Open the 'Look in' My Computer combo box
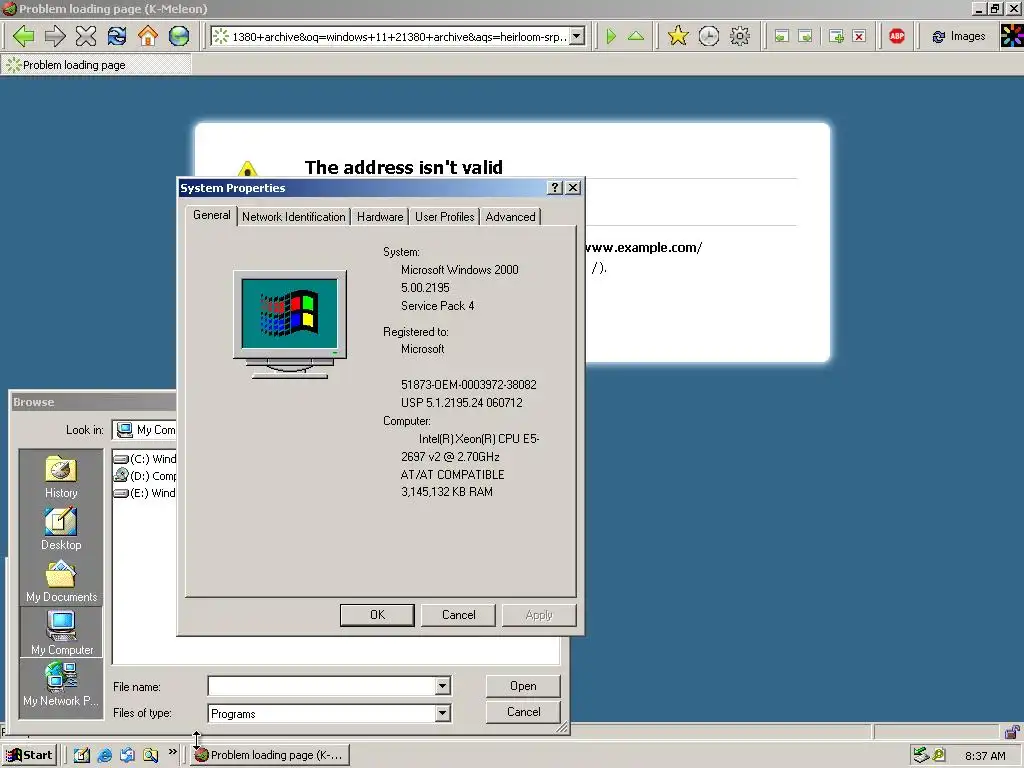Viewport: 1024px width, 768px height. tap(144, 430)
